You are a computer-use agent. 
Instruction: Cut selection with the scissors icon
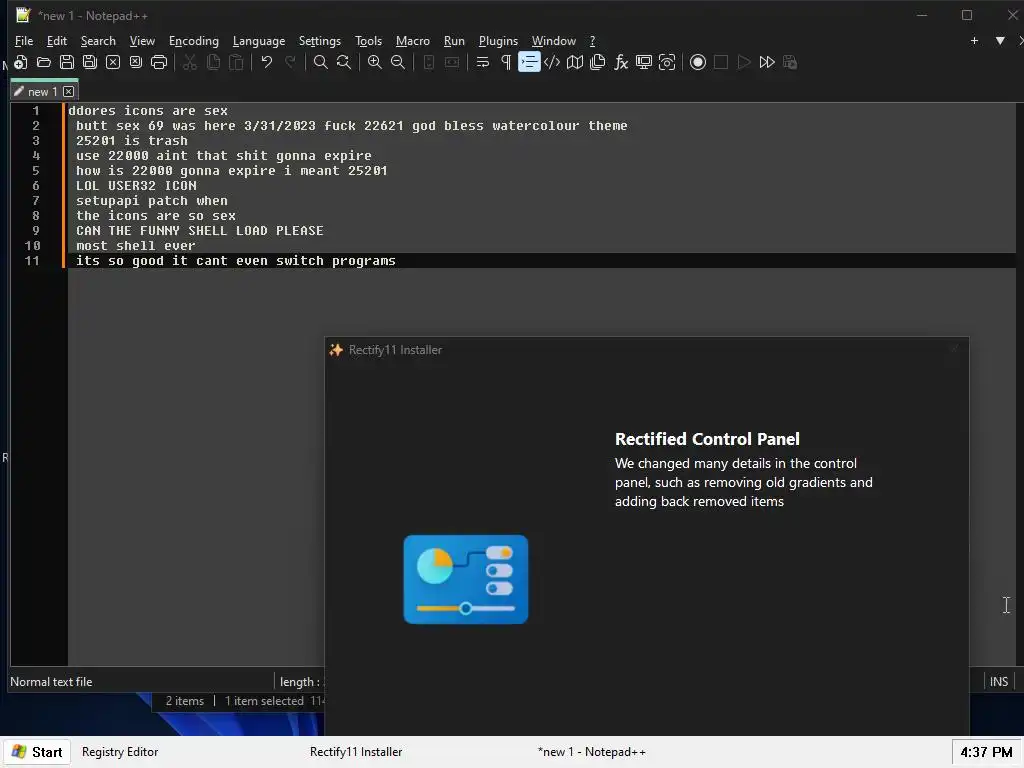190,62
